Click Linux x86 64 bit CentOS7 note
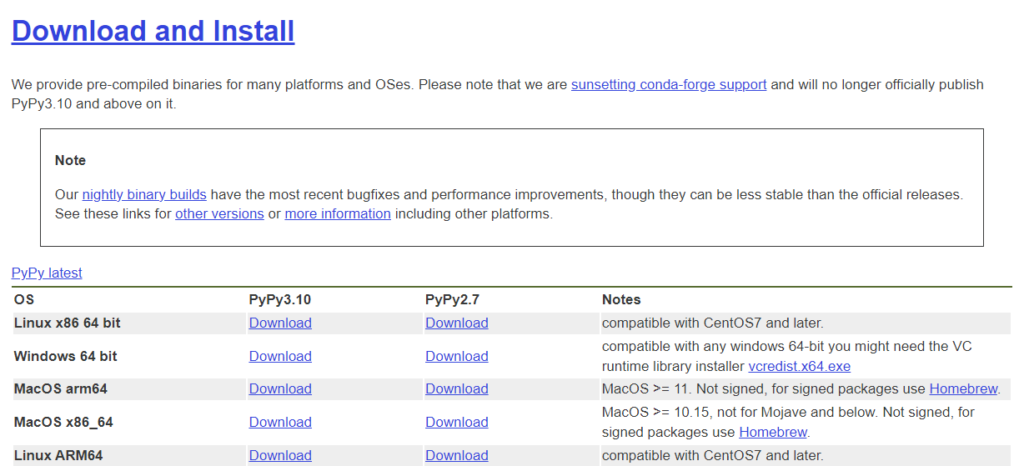The image size is (1024, 466). tap(712, 323)
